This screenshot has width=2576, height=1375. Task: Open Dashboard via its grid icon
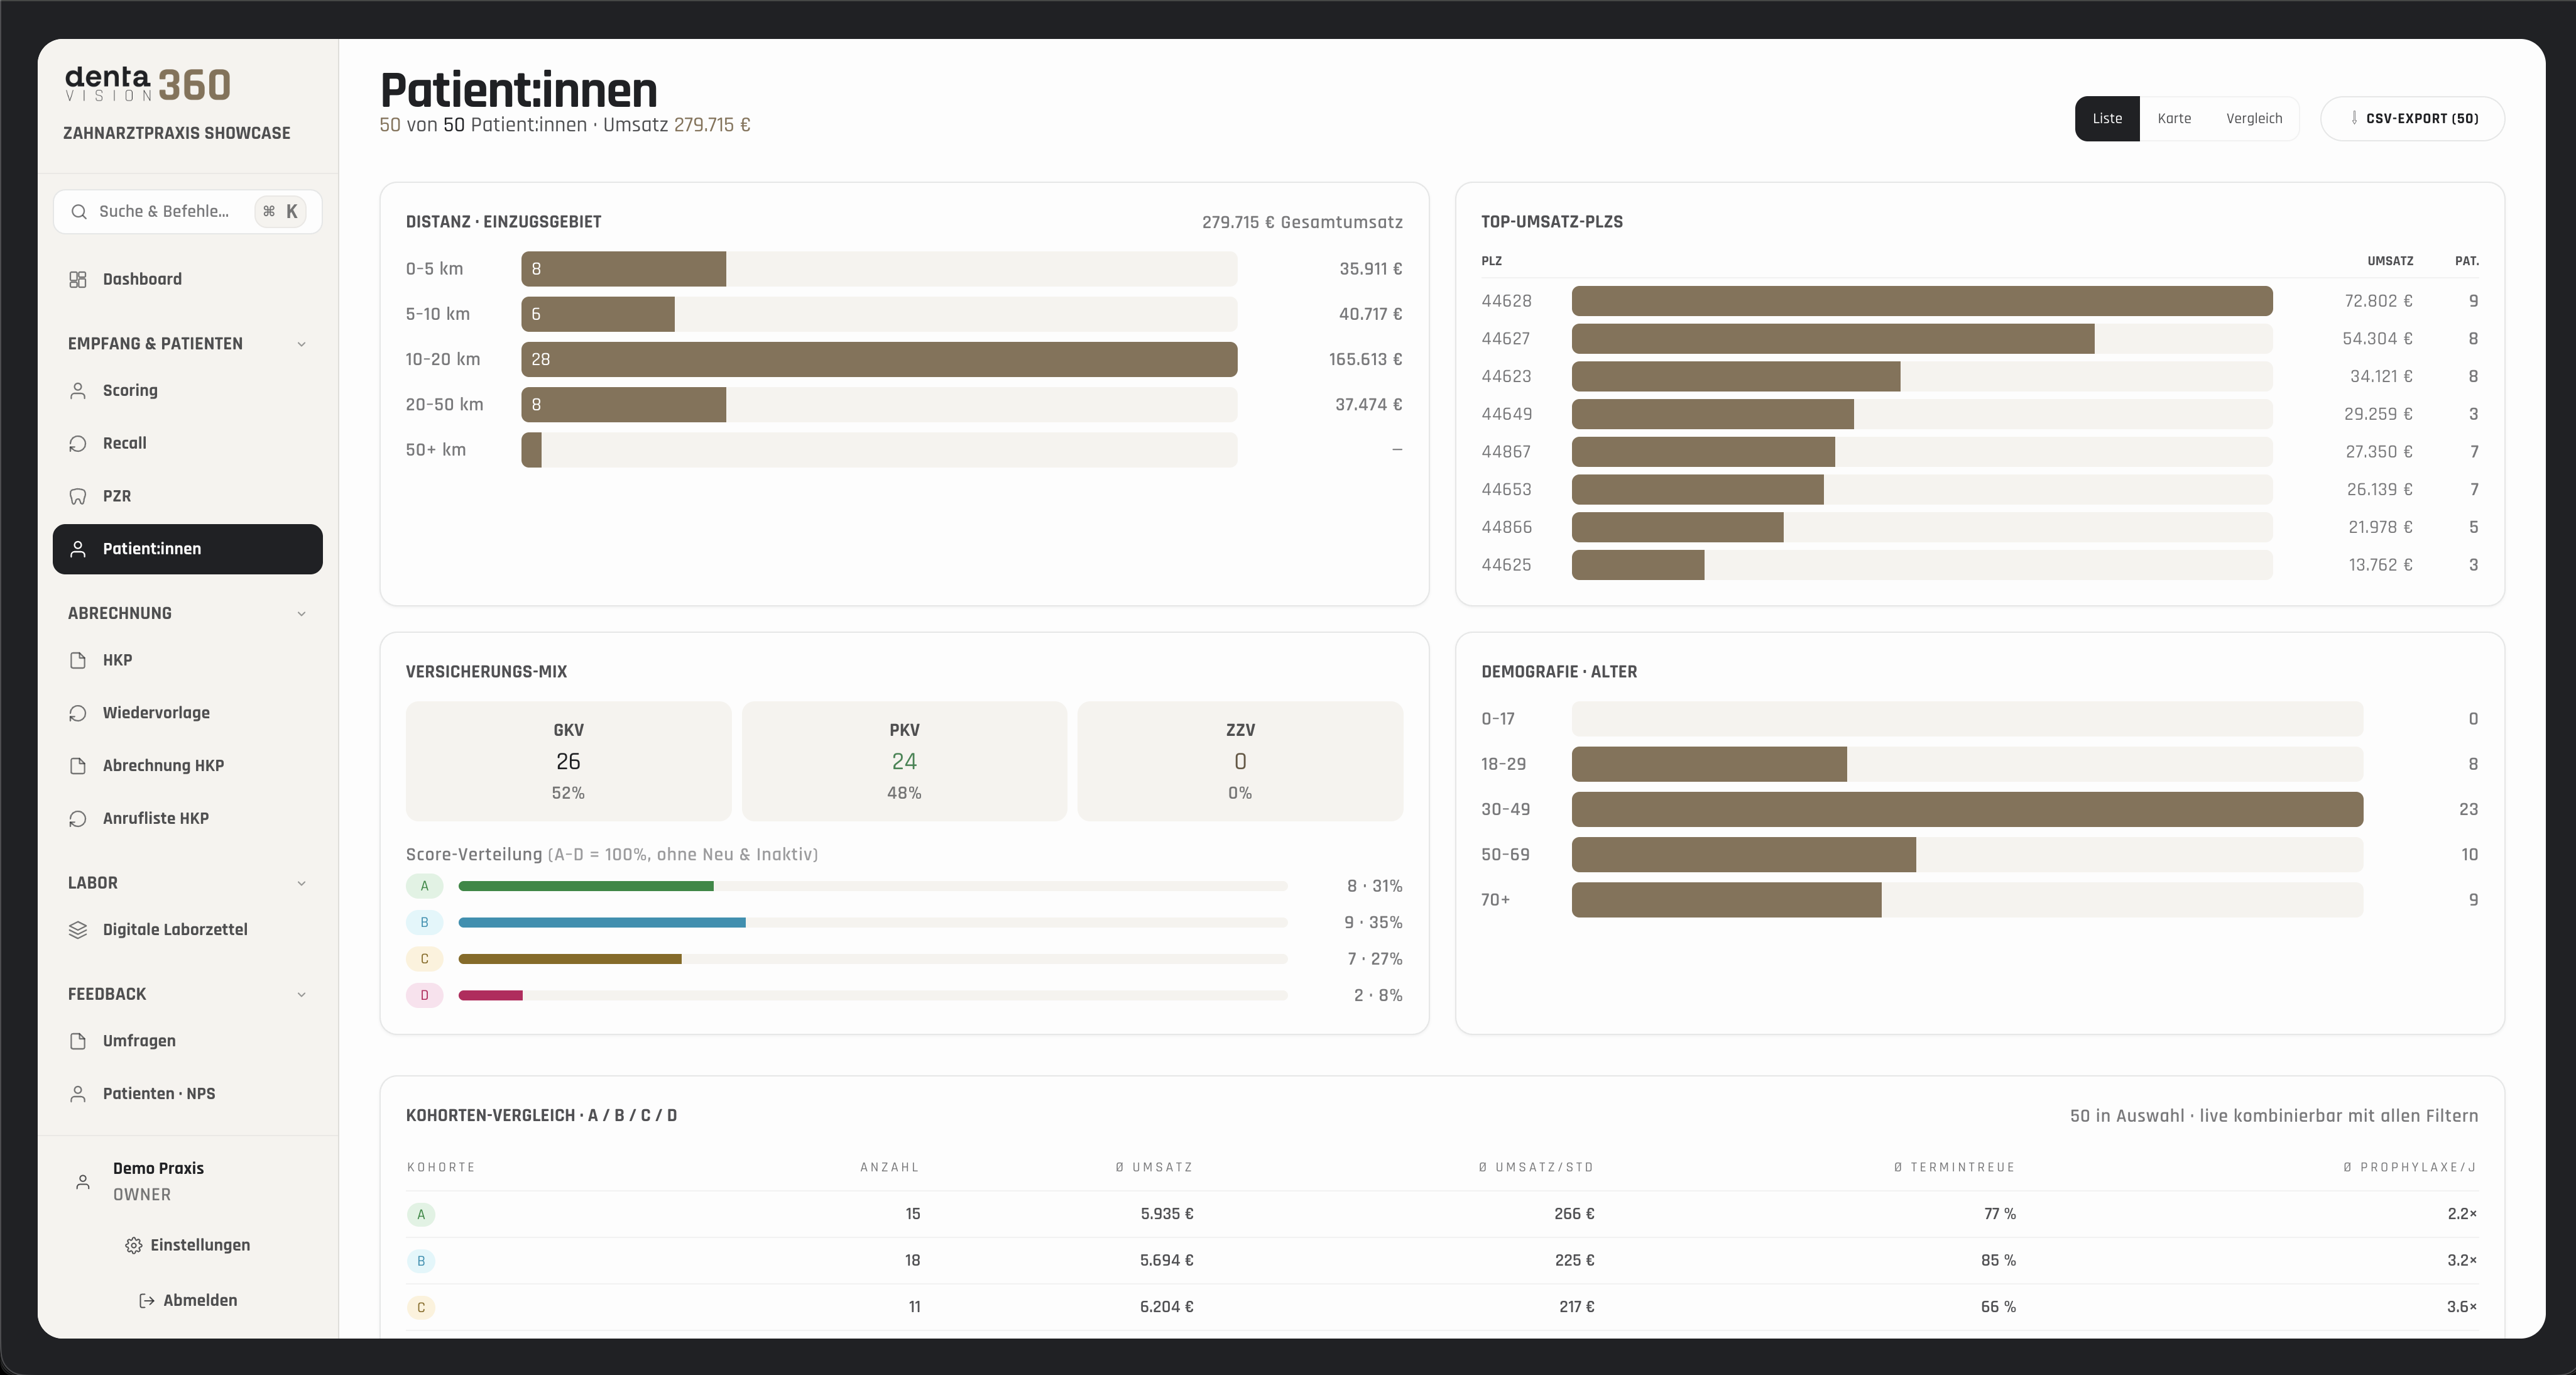(78, 279)
